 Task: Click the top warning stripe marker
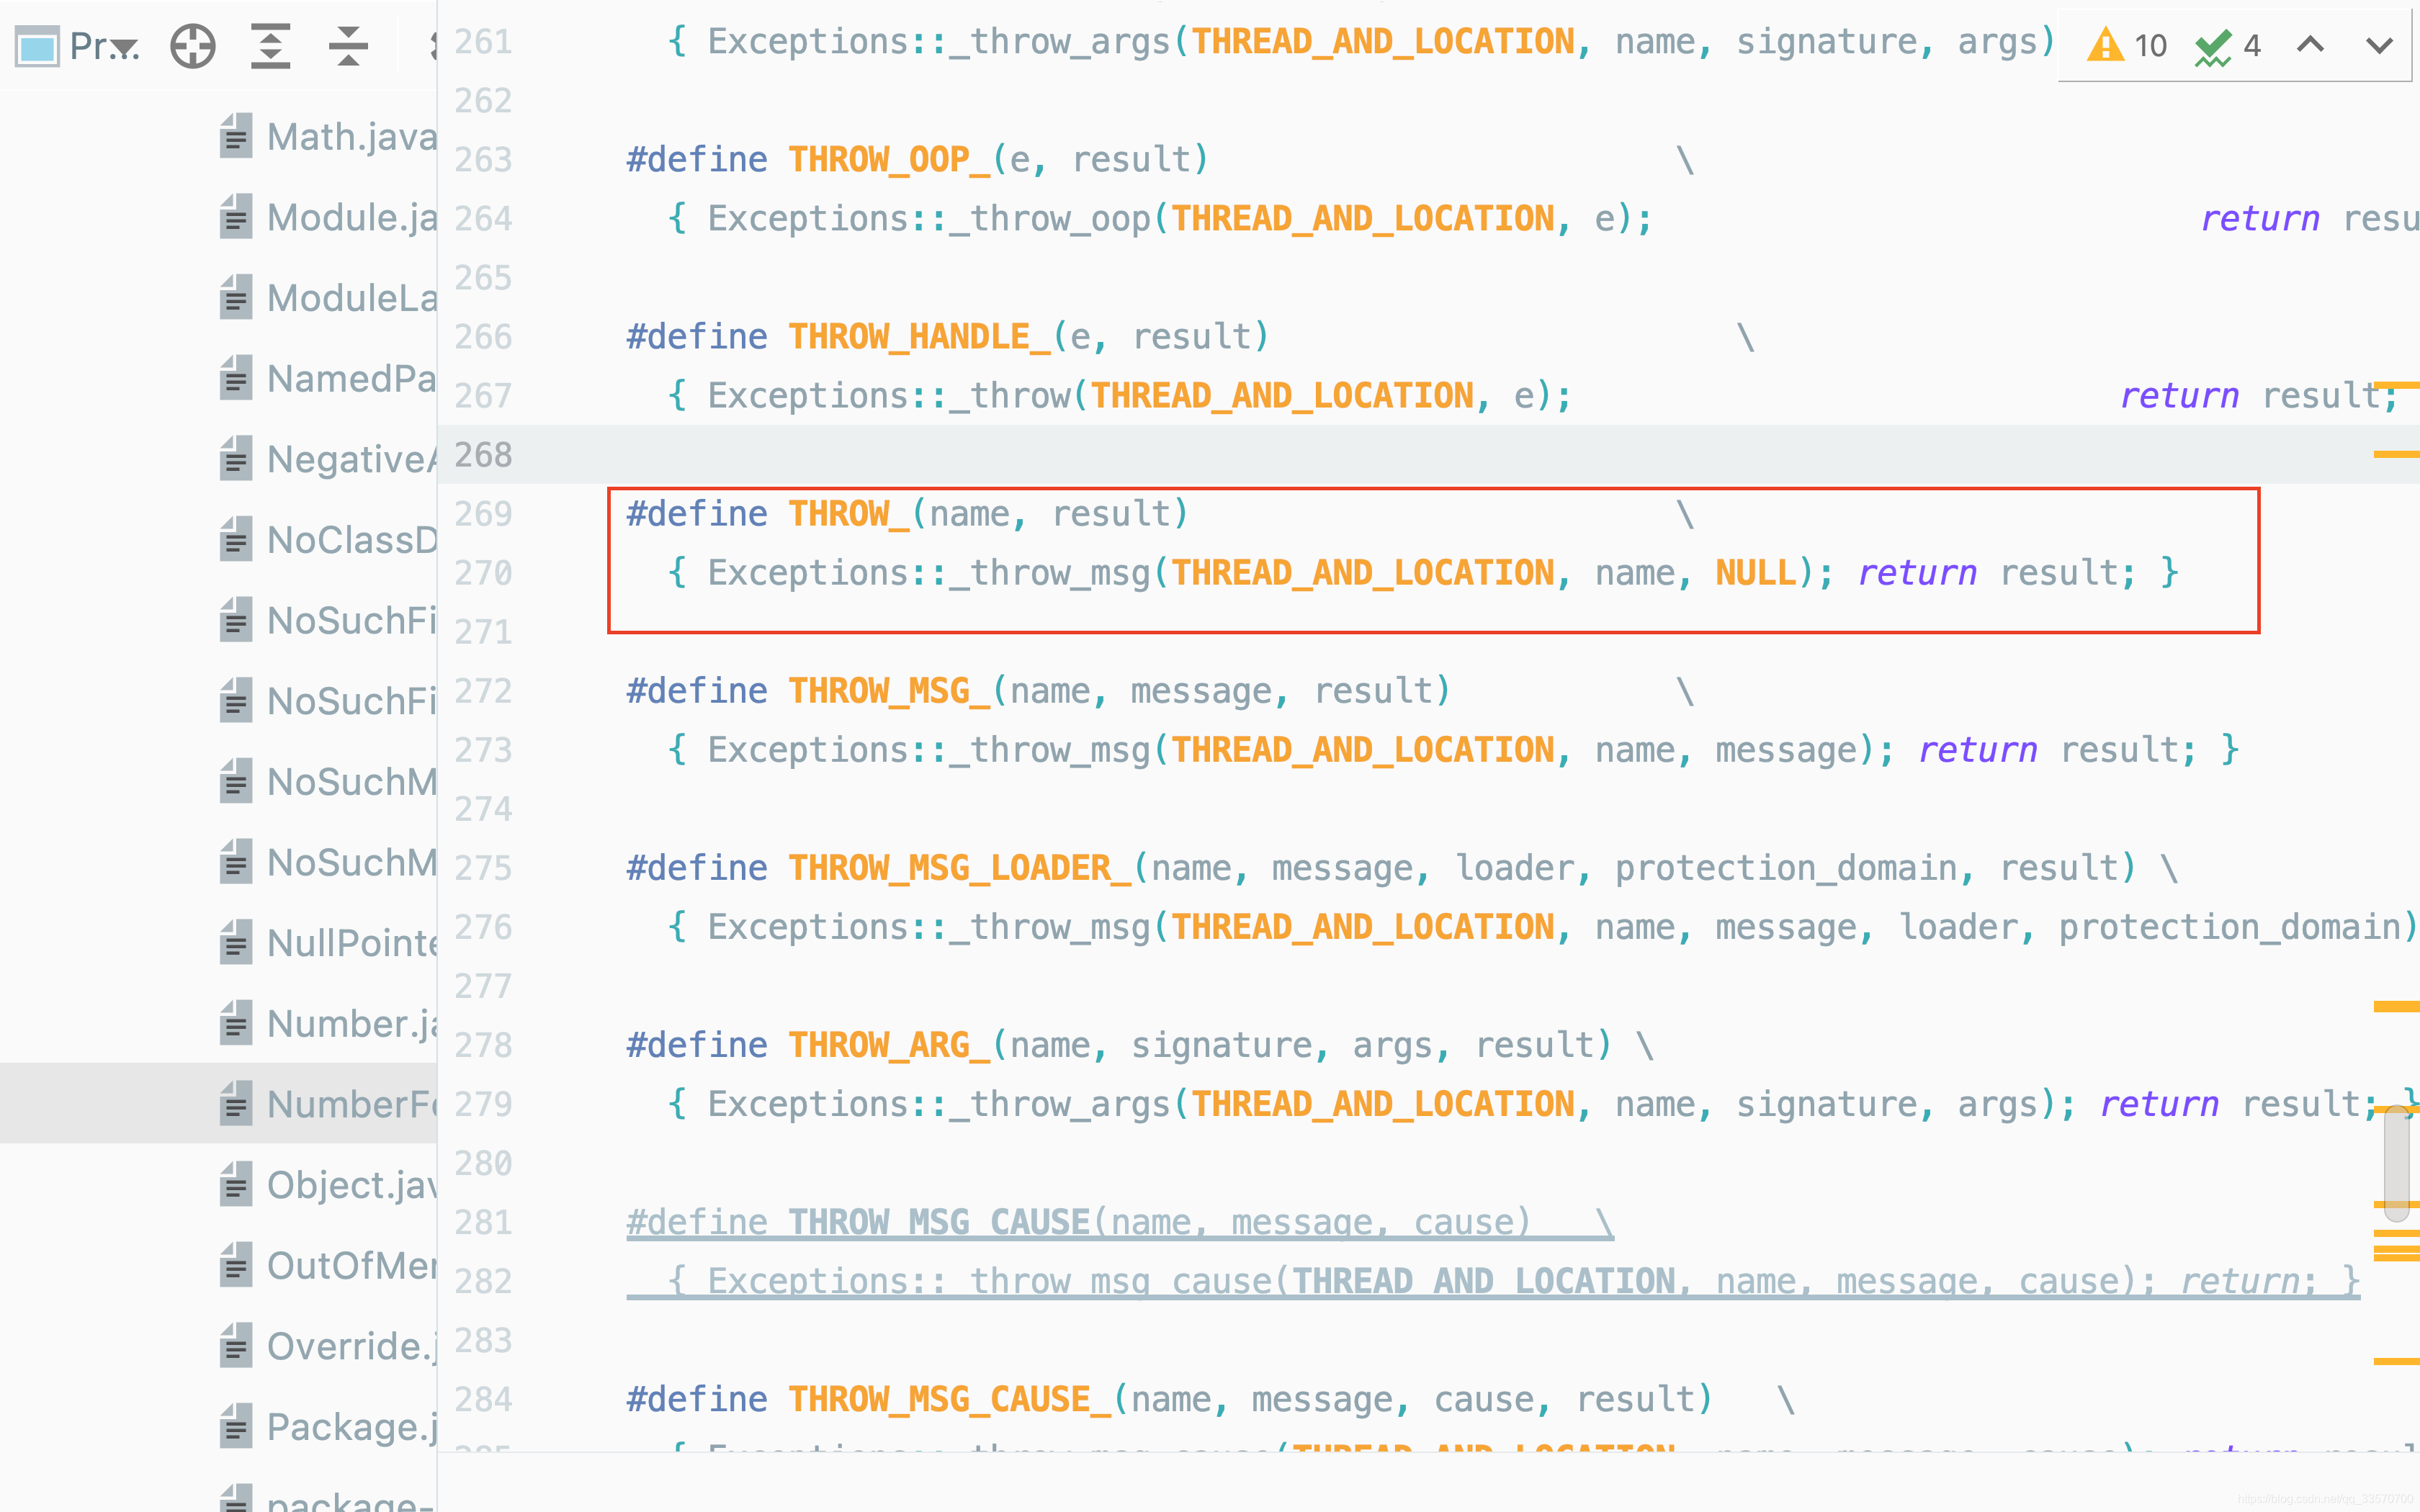pyautogui.click(x=2396, y=384)
